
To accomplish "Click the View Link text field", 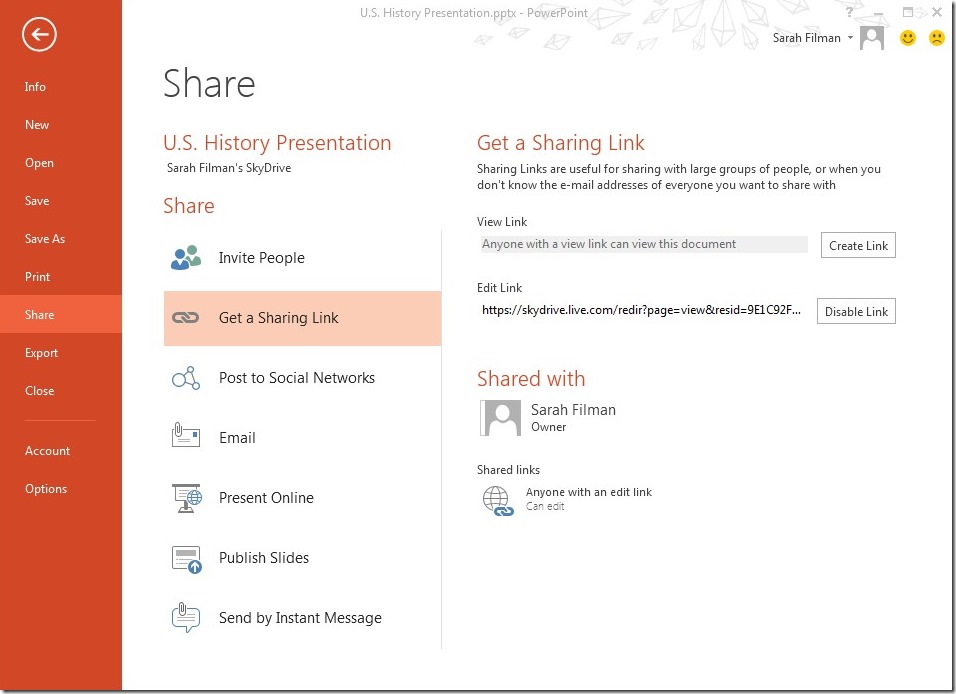I will (644, 244).
